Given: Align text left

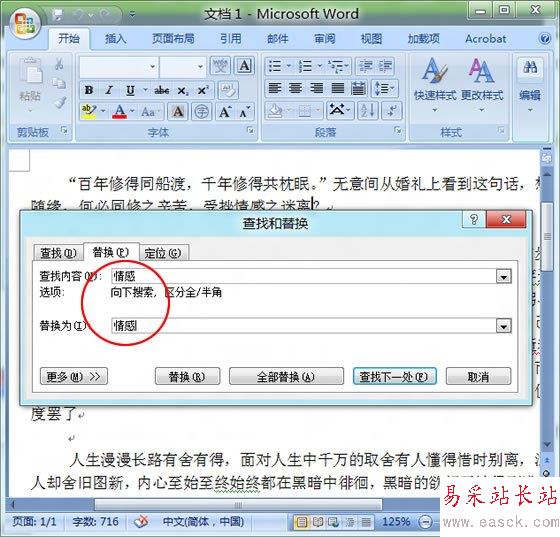Looking at the screenshot, I should [274, 88].
